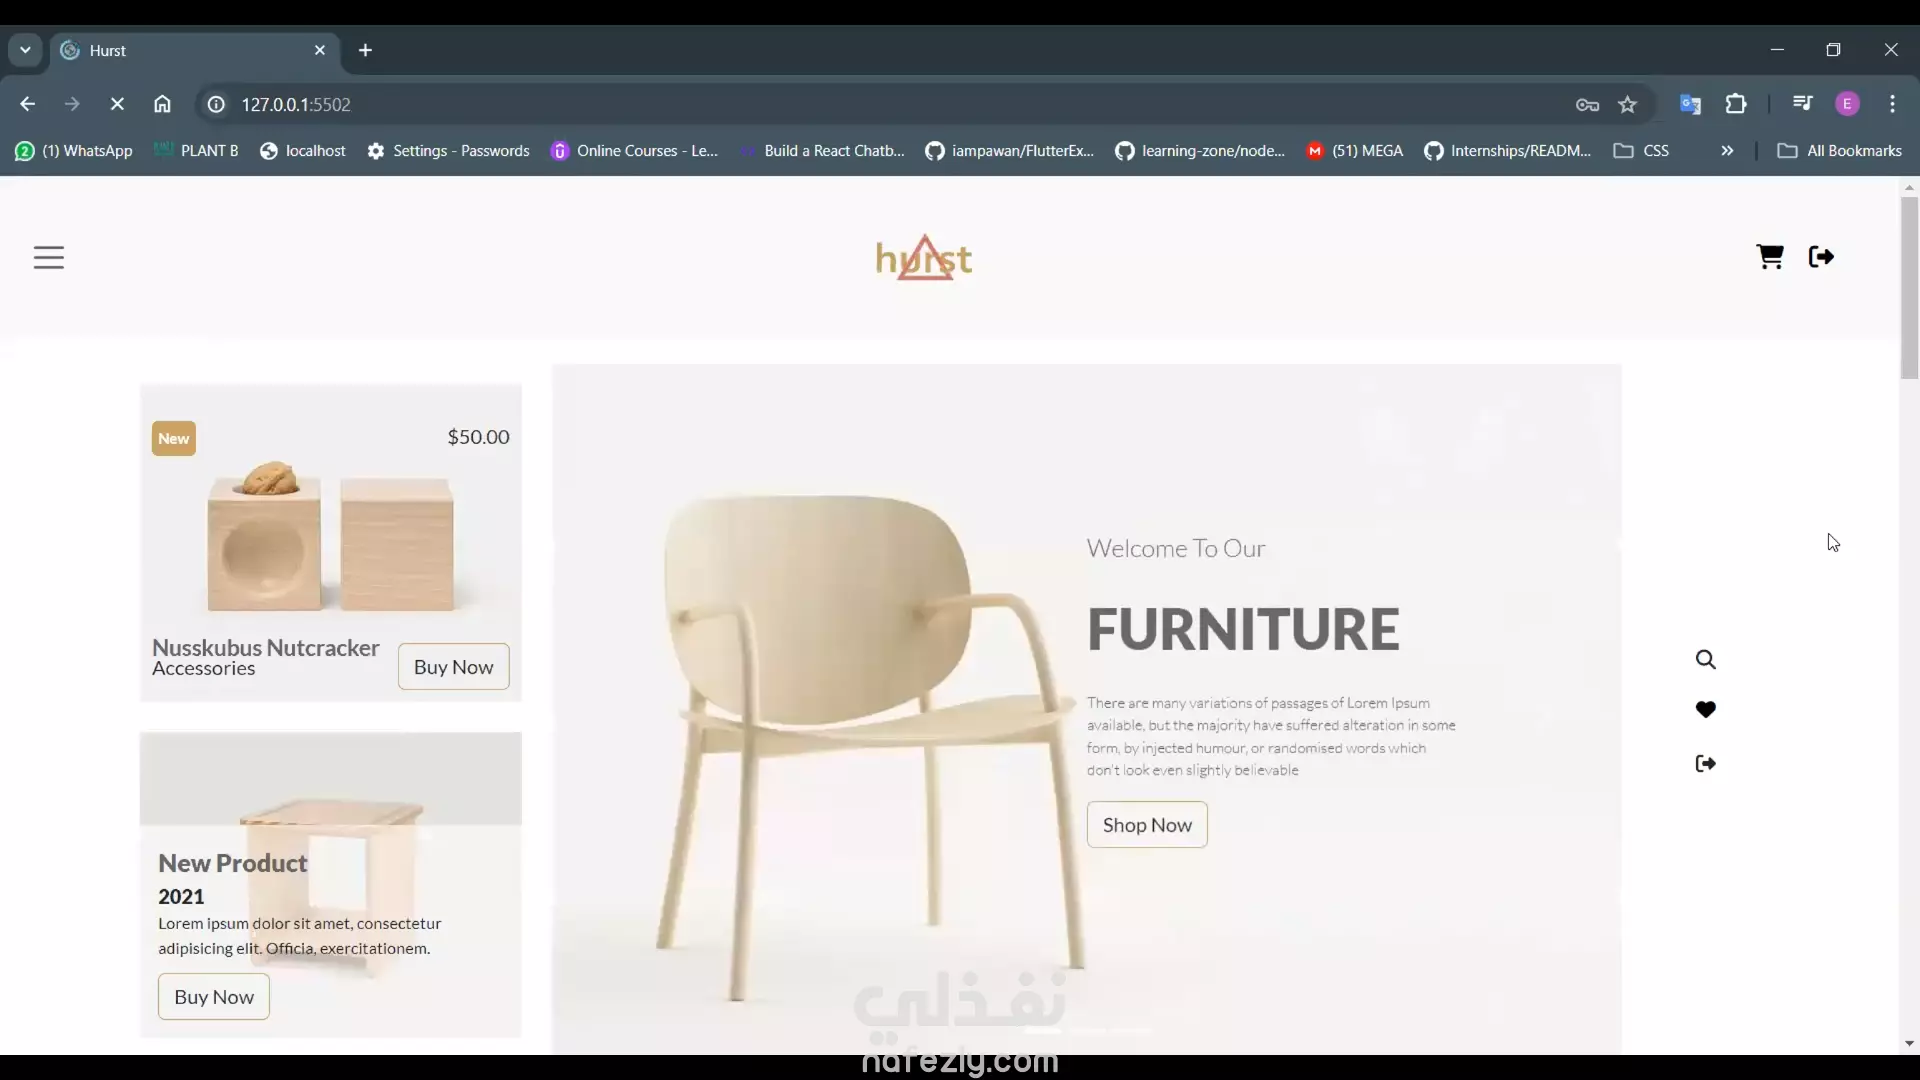Open the CSS bookmarks folder

click(x=1641, y=151)
